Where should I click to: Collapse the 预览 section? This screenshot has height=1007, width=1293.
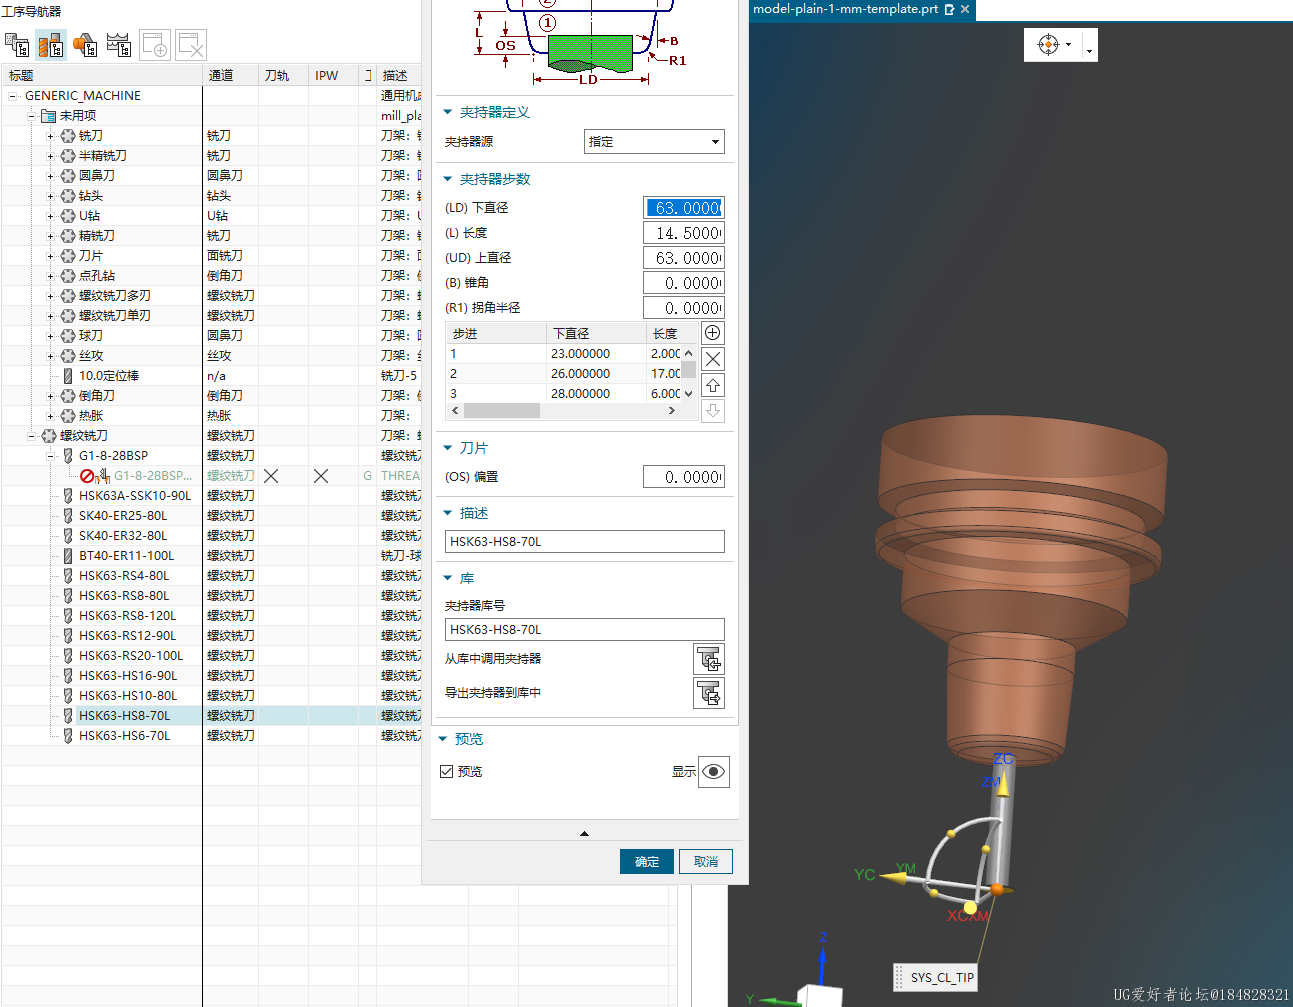click(443, 739)
